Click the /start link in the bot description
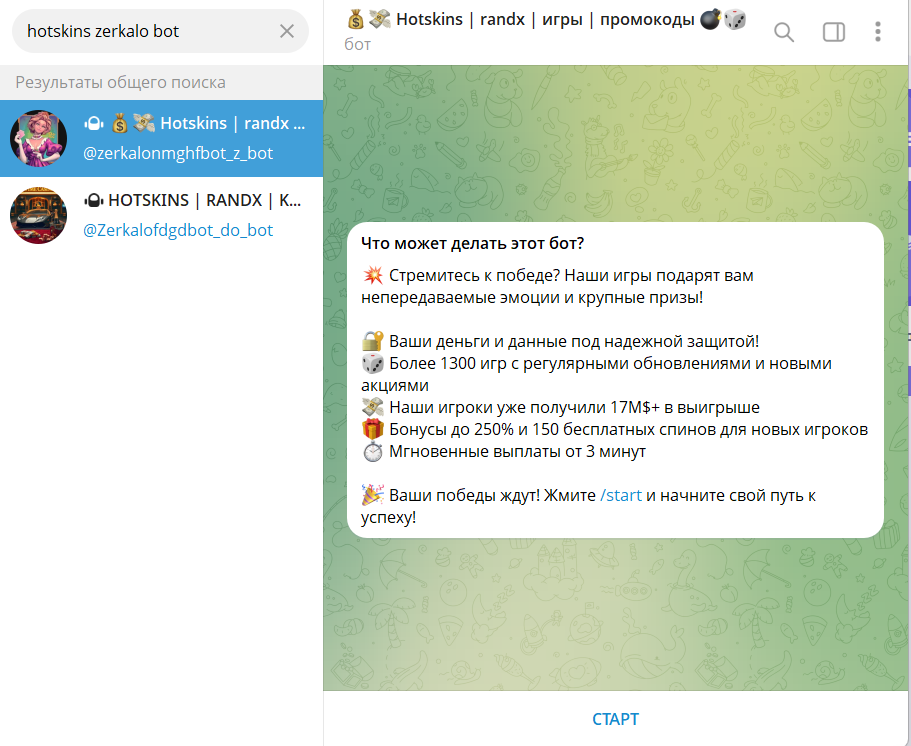 (x=620, y=495)
